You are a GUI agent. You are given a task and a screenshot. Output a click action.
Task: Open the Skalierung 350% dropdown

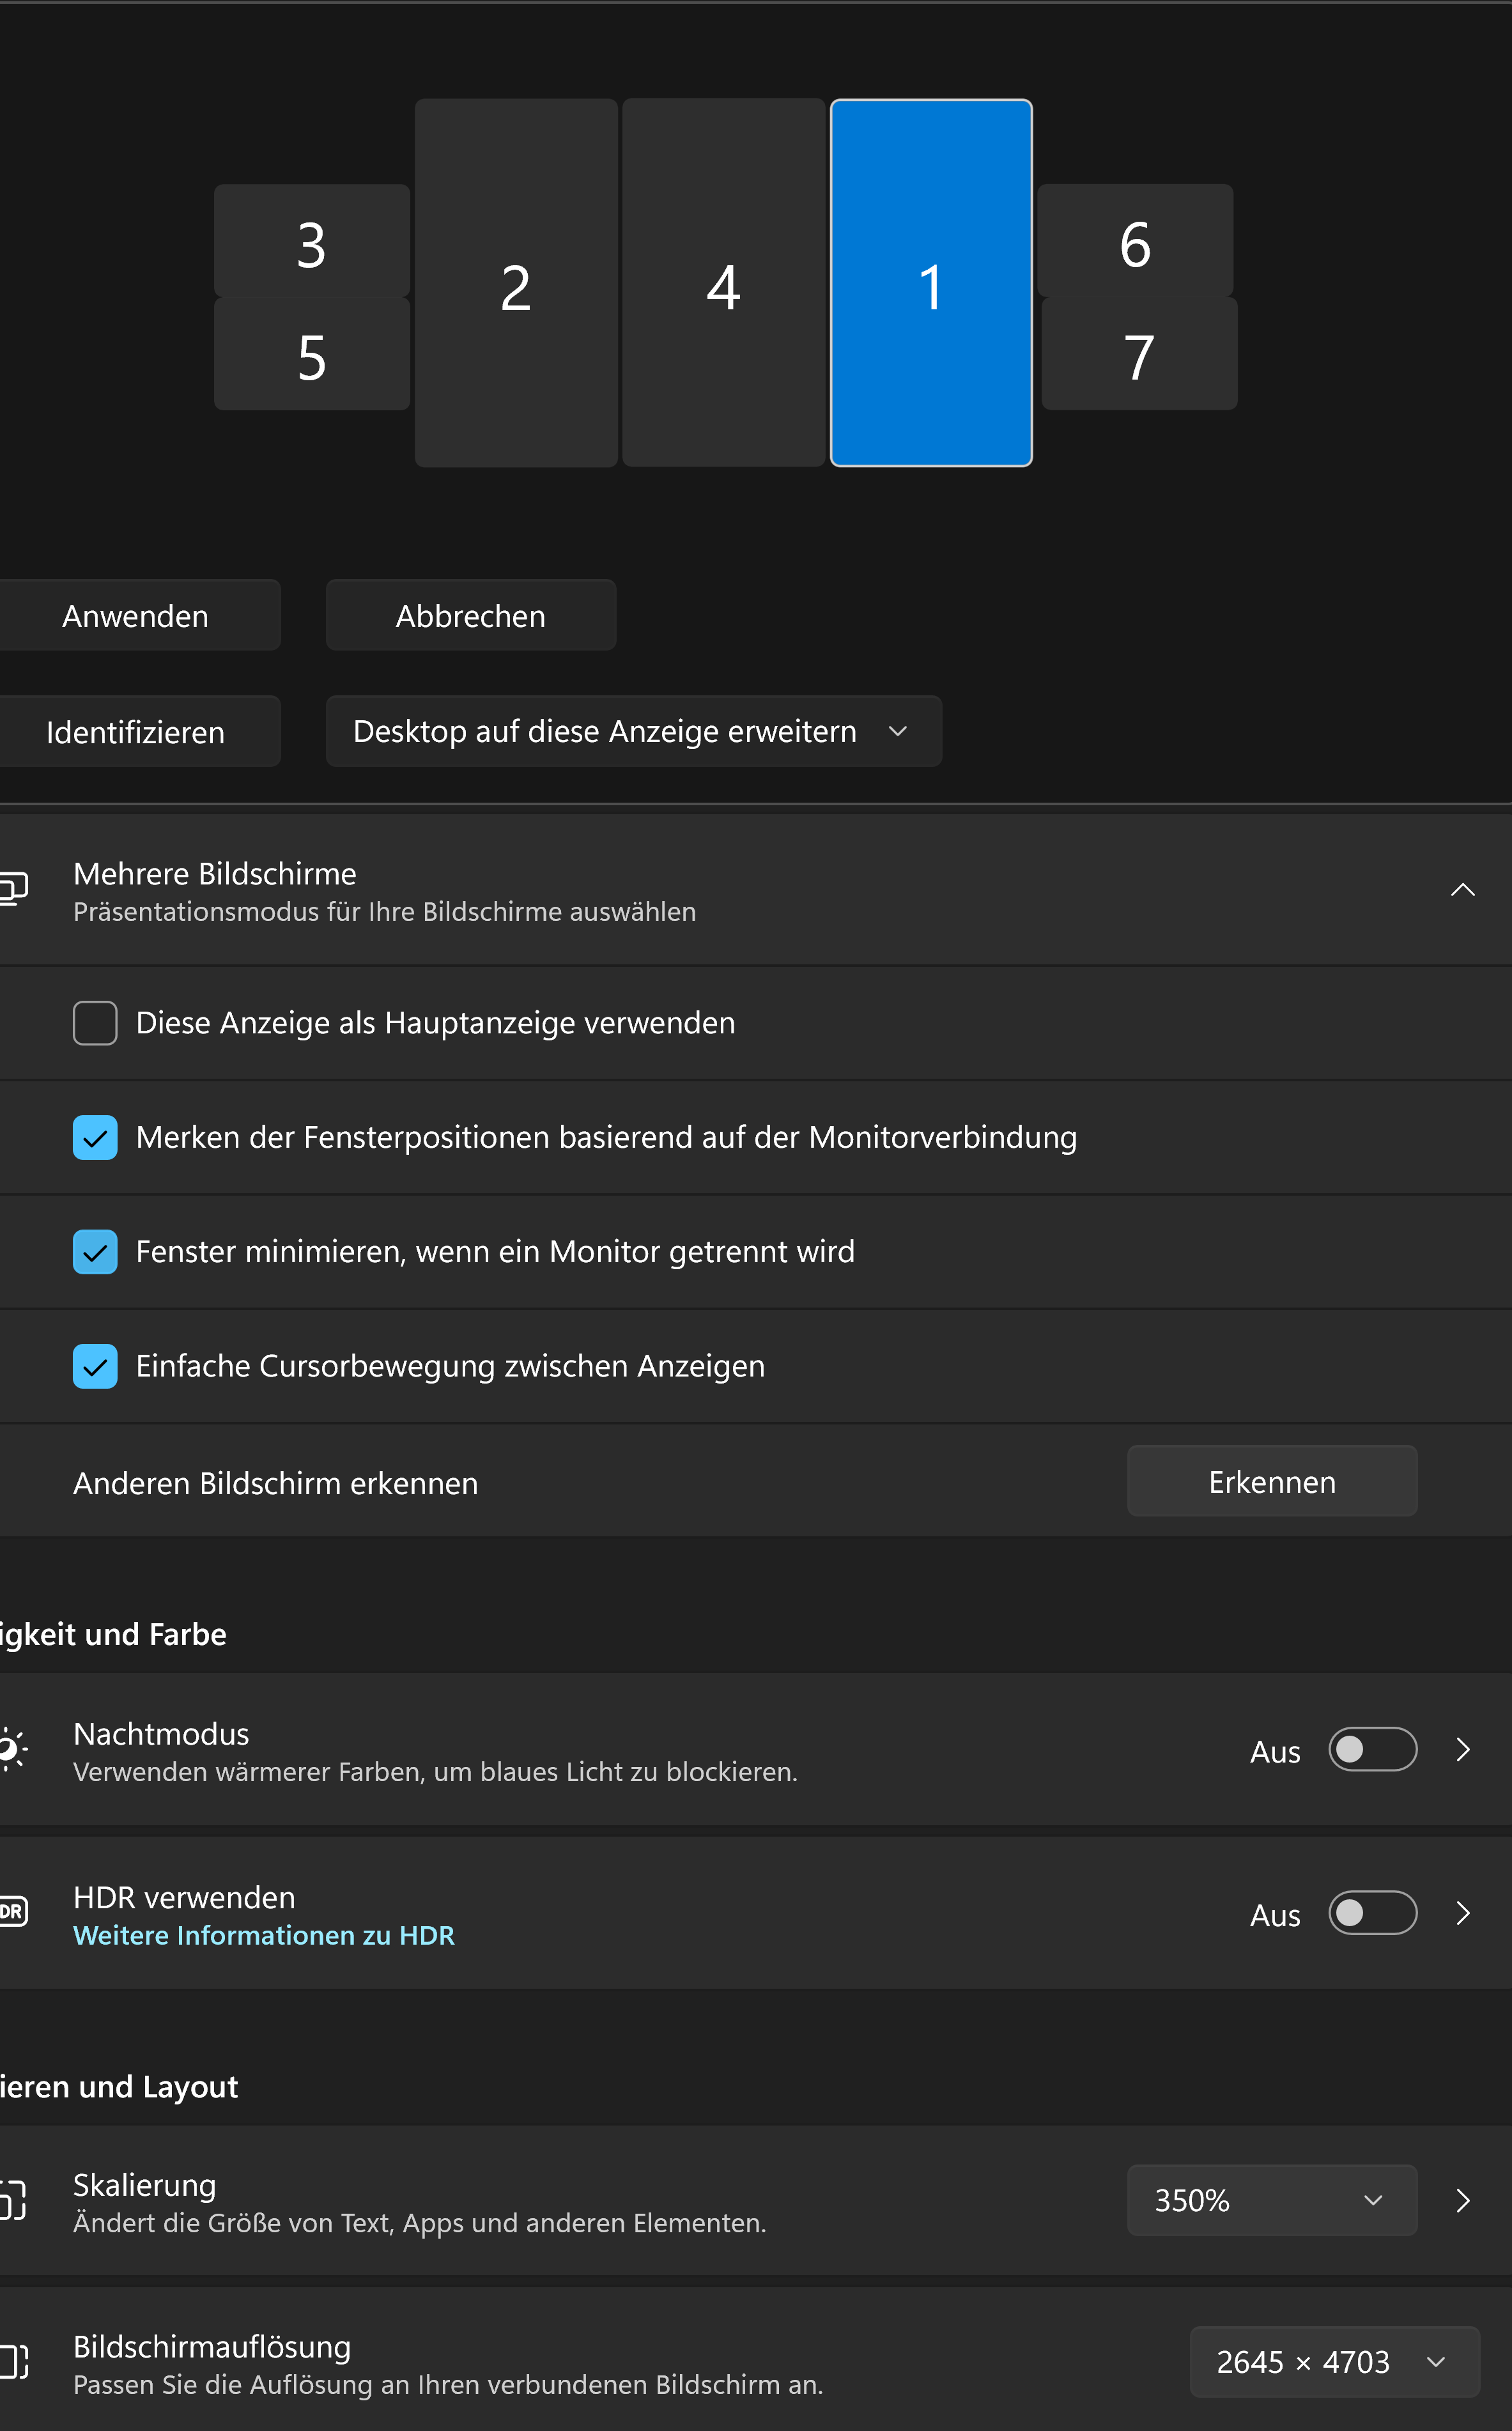pyautogui.click(x=1270, y=2200)
